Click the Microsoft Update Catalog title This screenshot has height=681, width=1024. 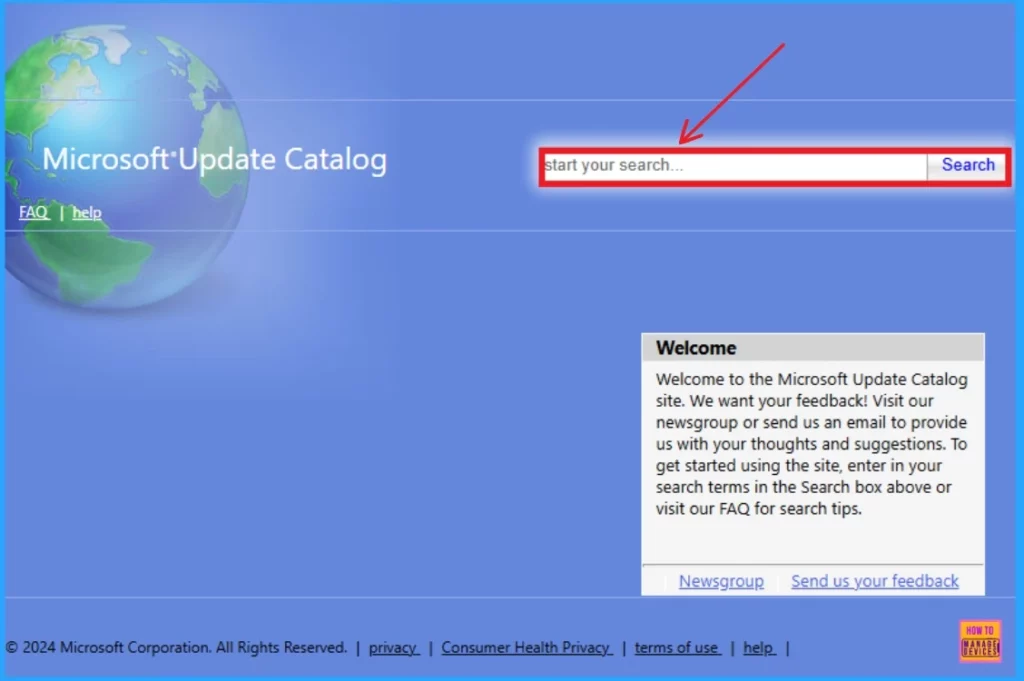pos(214,160)
